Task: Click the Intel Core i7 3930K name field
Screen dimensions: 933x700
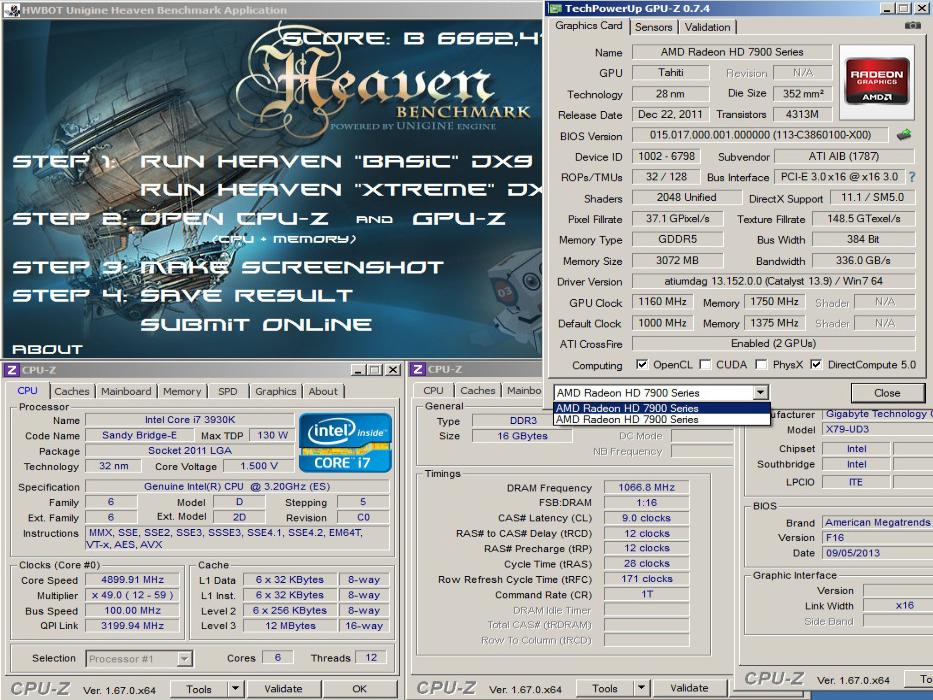Action: tap(190, 420)
